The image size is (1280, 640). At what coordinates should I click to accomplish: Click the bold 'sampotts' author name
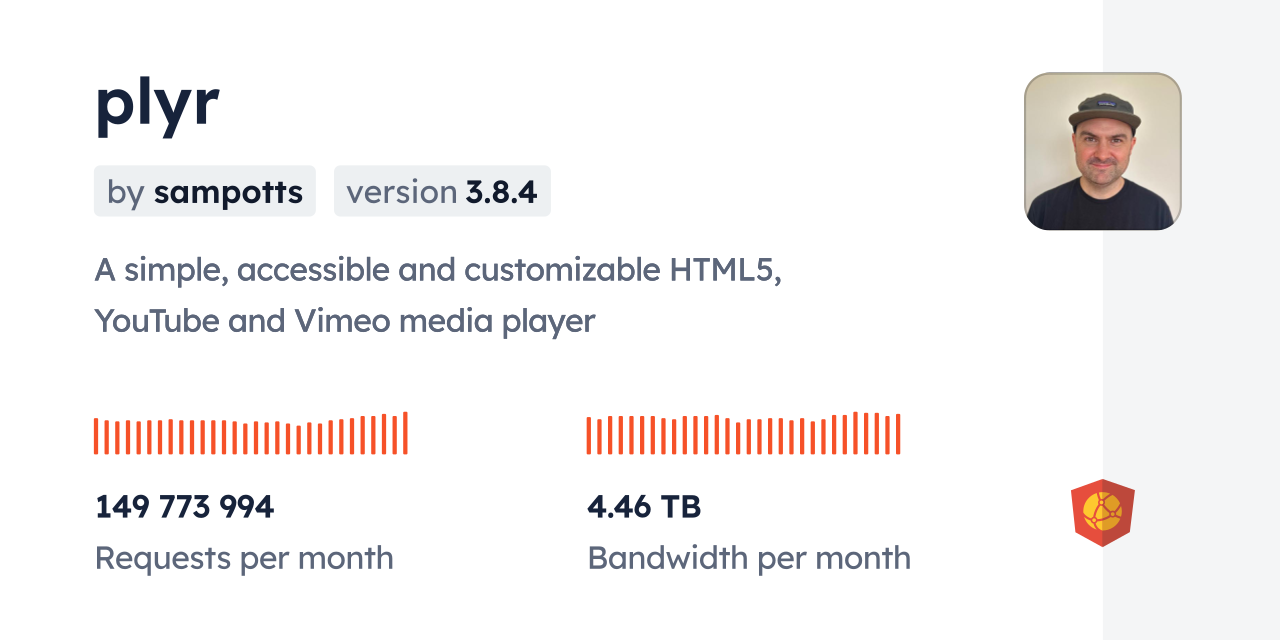(228, 191)
